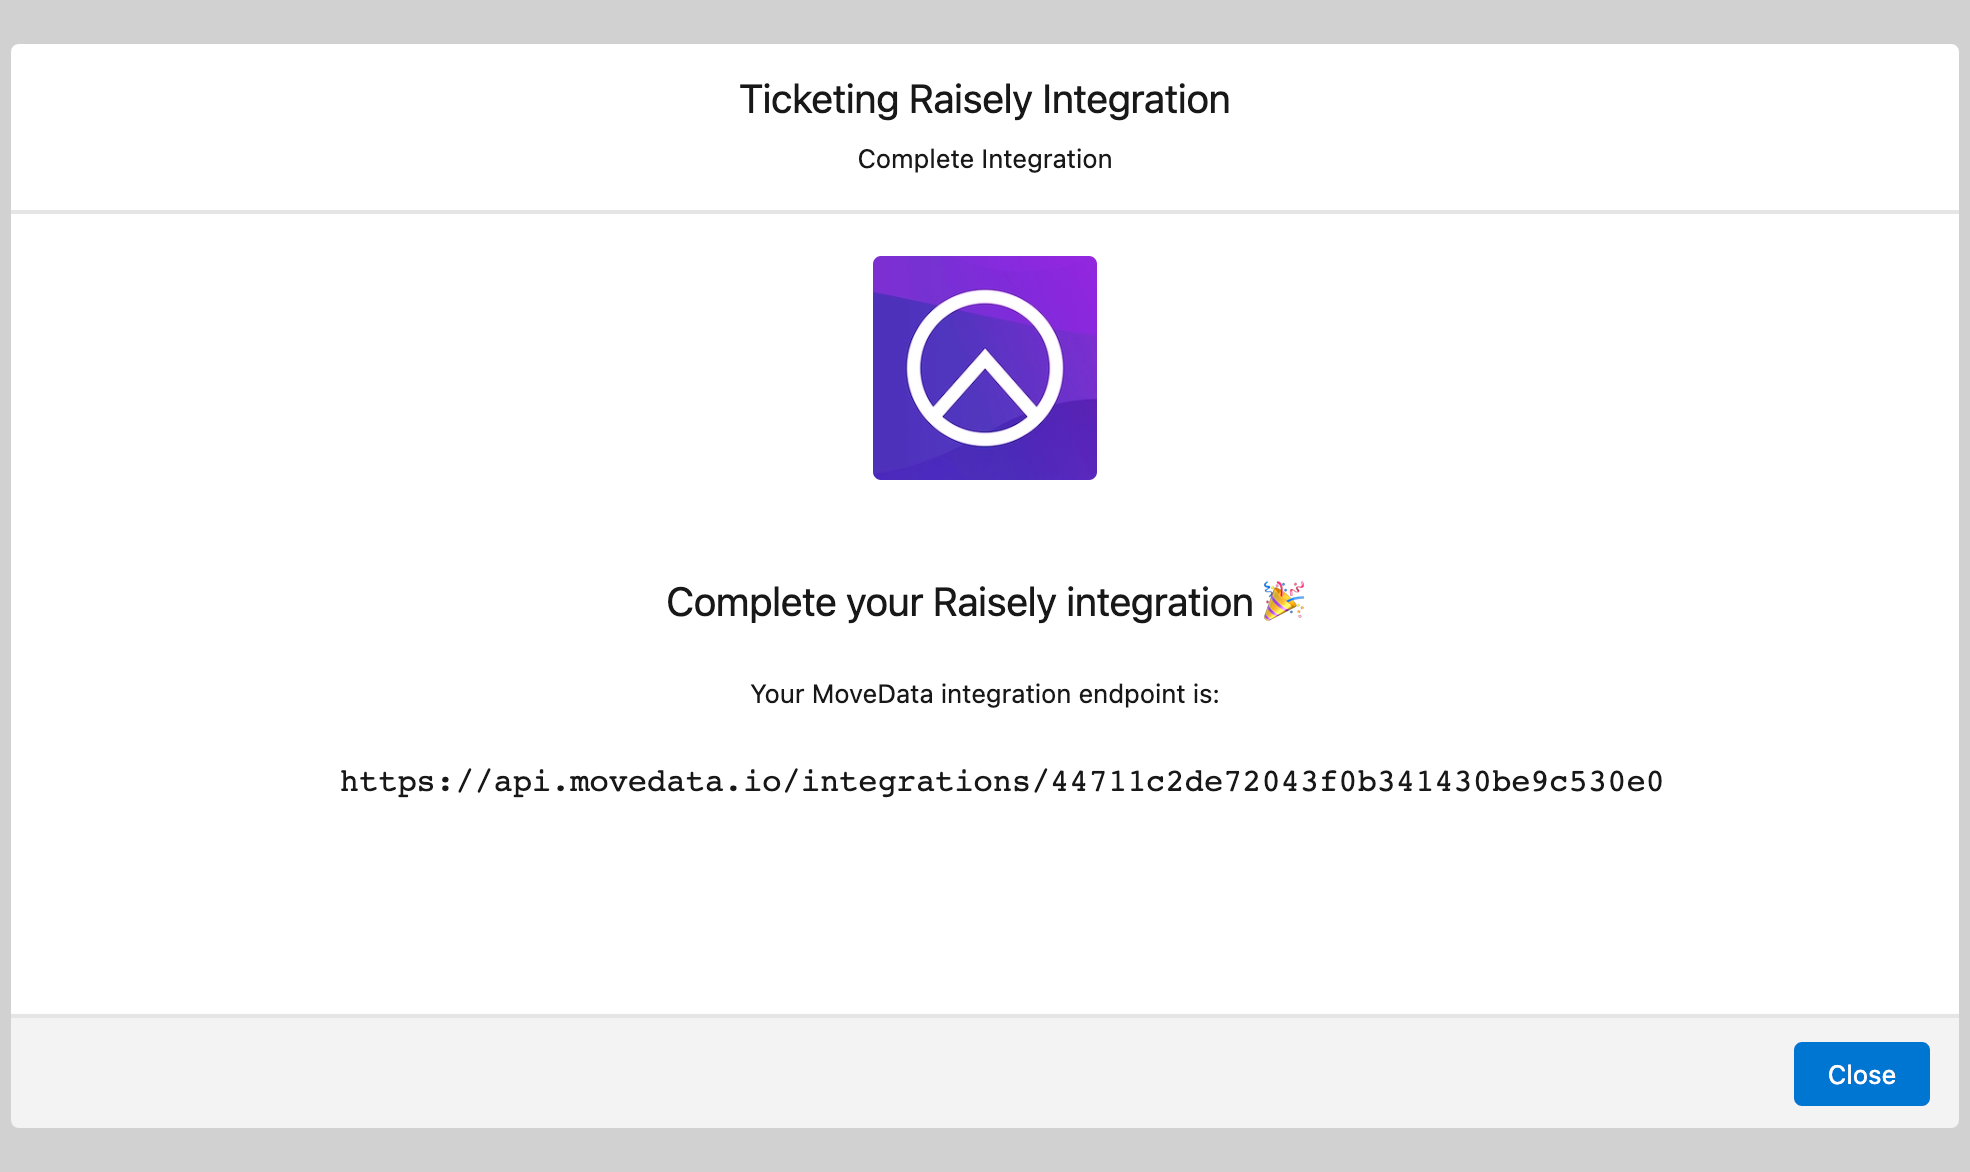The width and height of the screenshot is (1970, 1172).
Task: Click the upward chevron inside the Raisely logo
Action: [985, 385]
